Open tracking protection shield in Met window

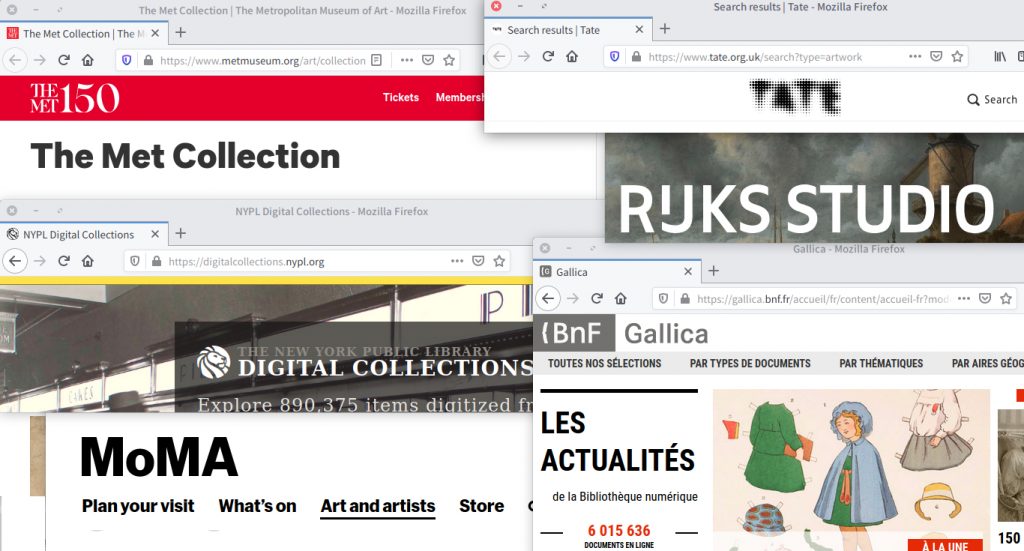(x=127, y=60)
